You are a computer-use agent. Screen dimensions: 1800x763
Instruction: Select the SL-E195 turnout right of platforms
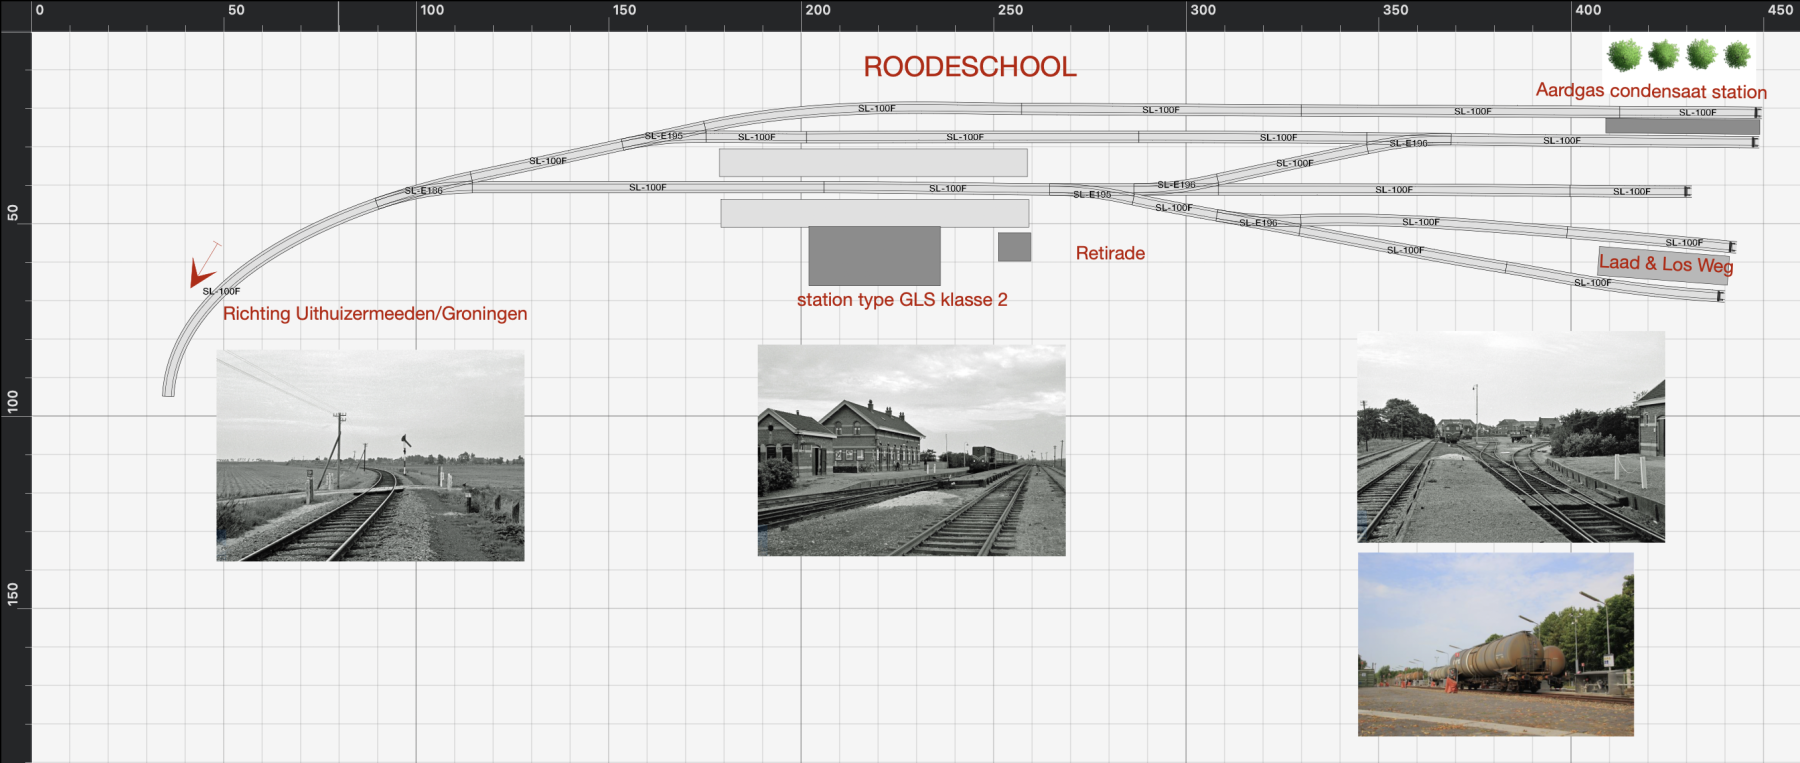pos(1092,194)
